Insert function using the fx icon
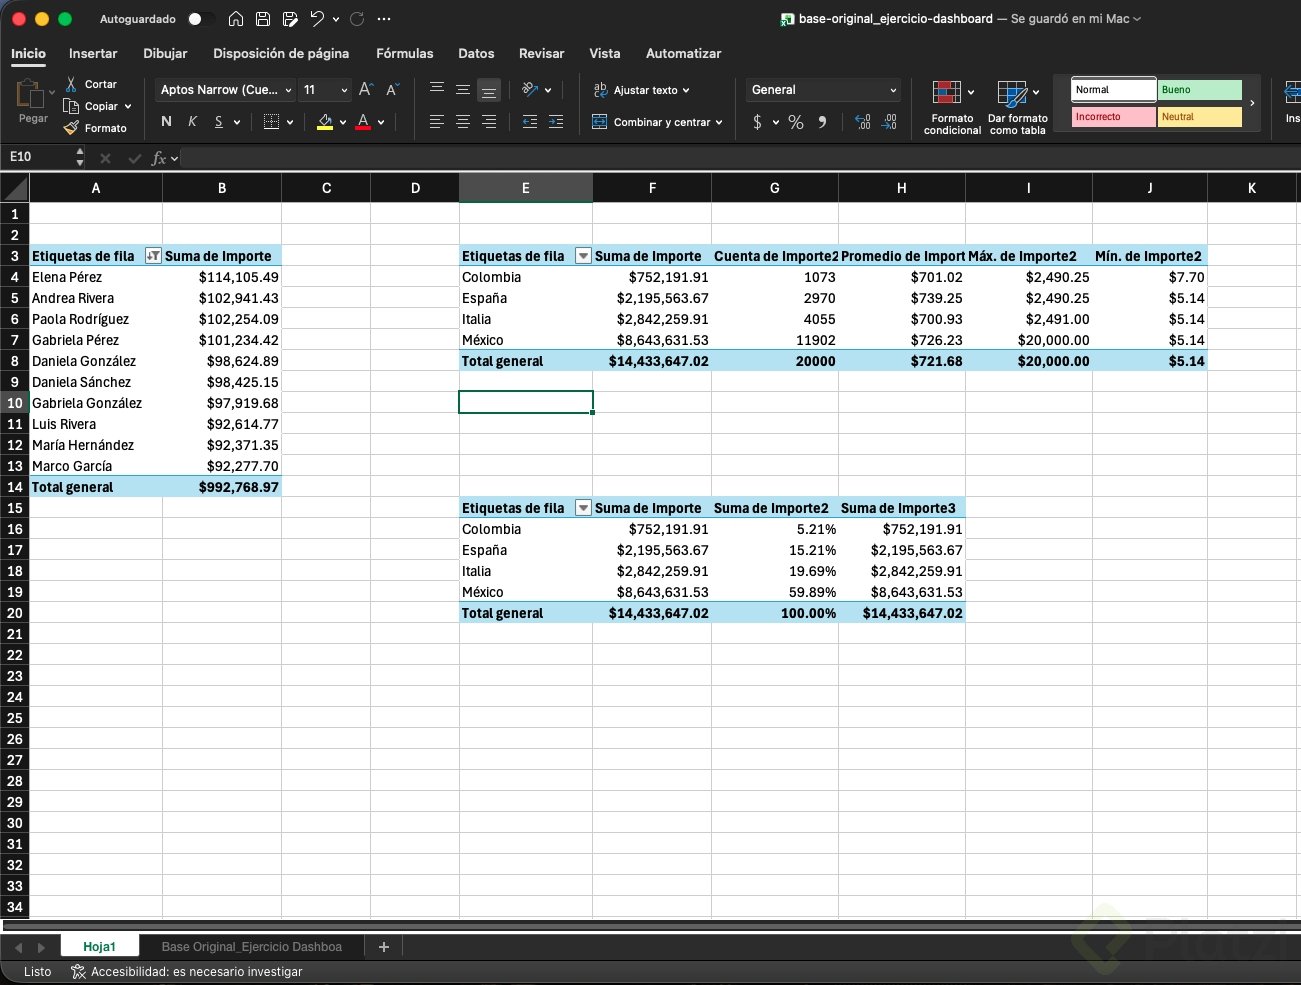Image resolution: width=1301 pixels, height=985 pixels. [158, 158]
